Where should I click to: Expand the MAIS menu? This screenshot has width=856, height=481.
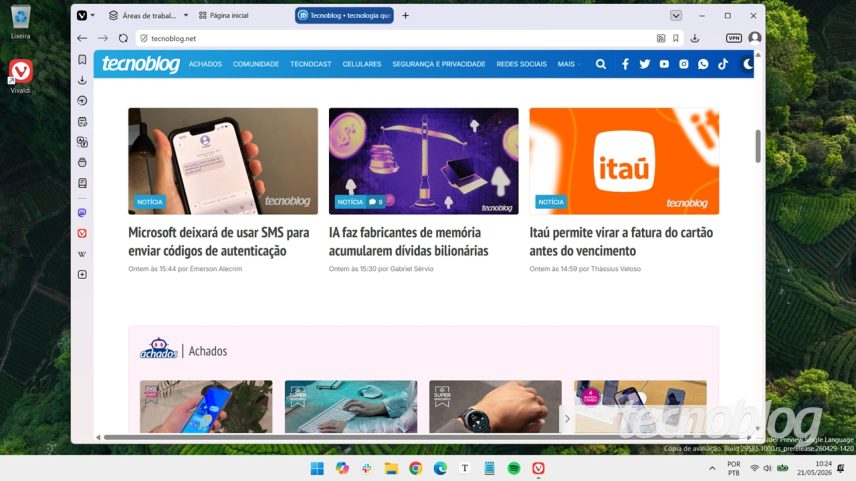coord(569,64)
